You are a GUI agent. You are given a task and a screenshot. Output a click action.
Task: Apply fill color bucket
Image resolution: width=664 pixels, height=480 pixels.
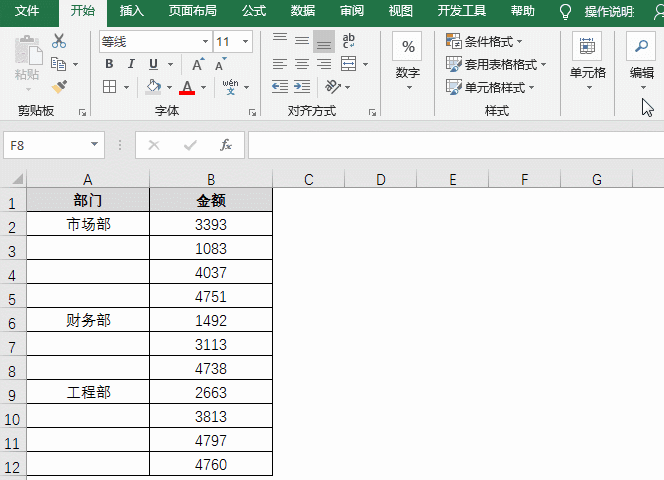tap(153, 87)
